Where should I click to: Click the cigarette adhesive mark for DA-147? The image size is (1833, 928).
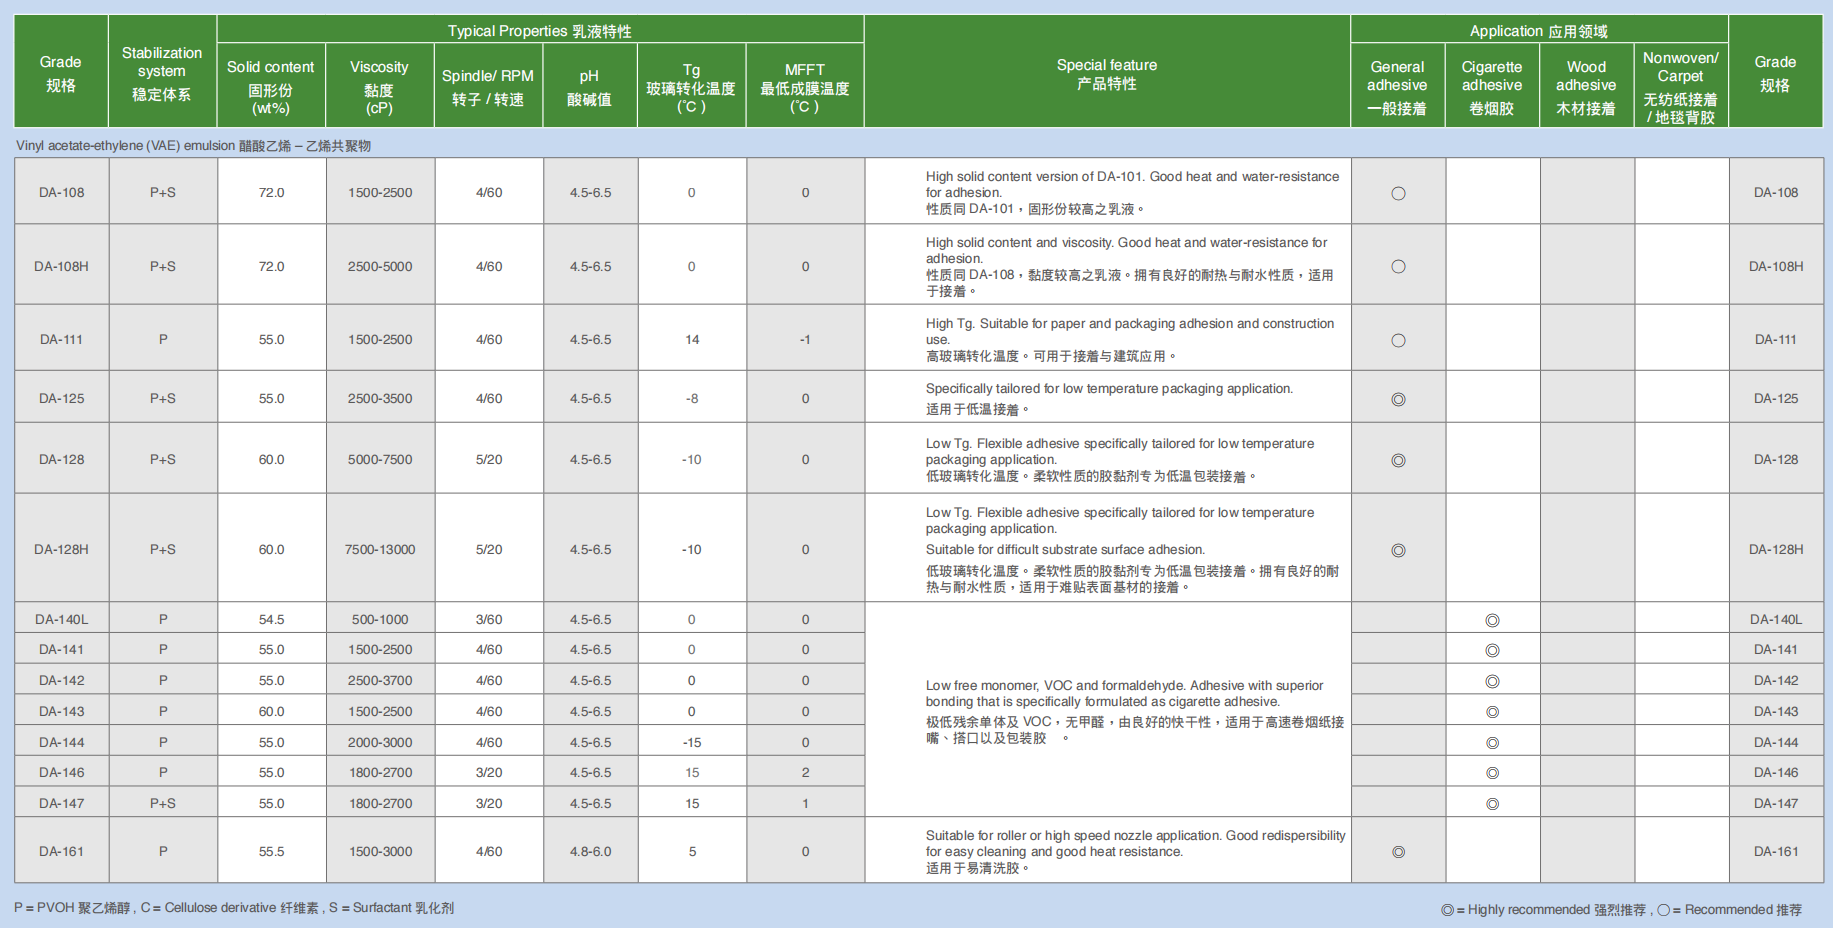click(1492, 804)
